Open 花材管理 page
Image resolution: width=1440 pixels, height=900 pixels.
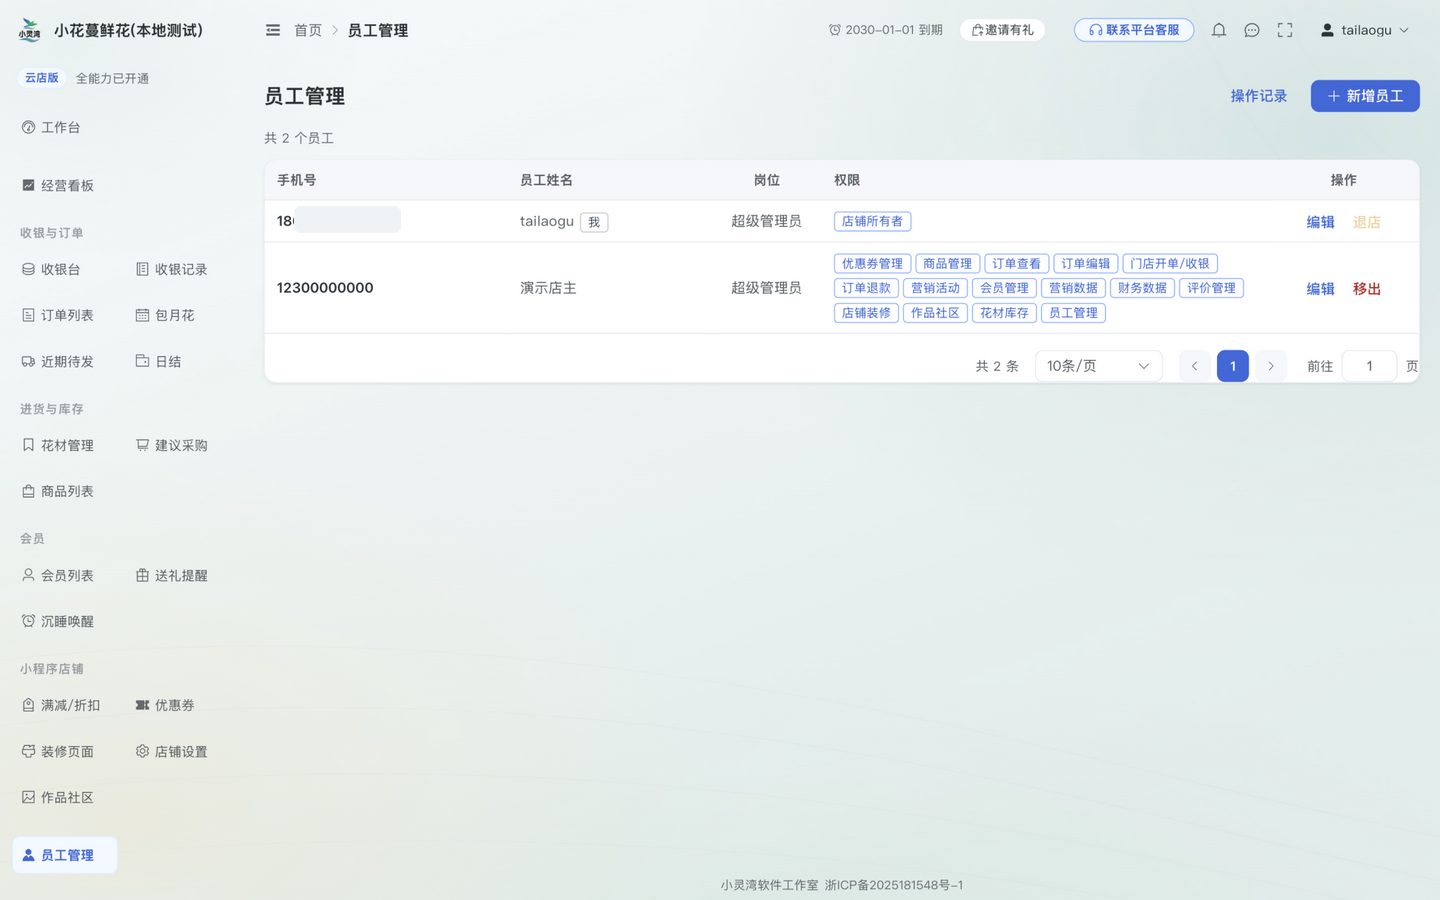(58, 445)
